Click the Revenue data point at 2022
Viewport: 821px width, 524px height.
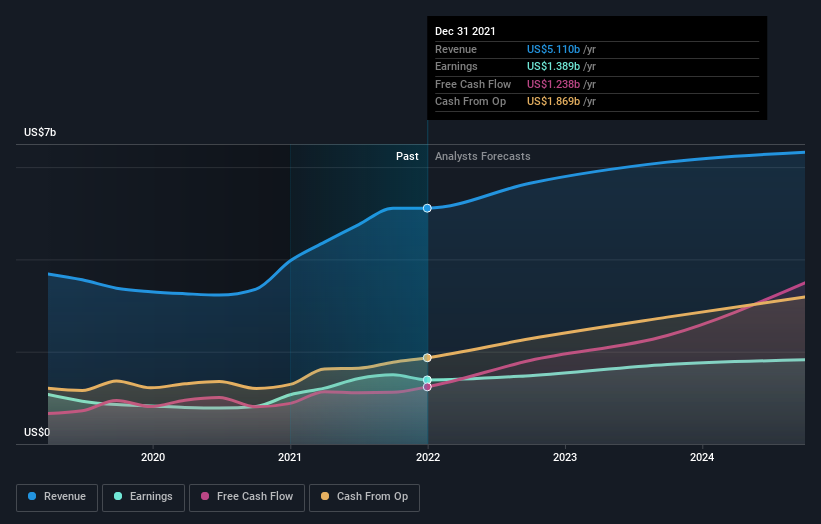coord(427,208)
